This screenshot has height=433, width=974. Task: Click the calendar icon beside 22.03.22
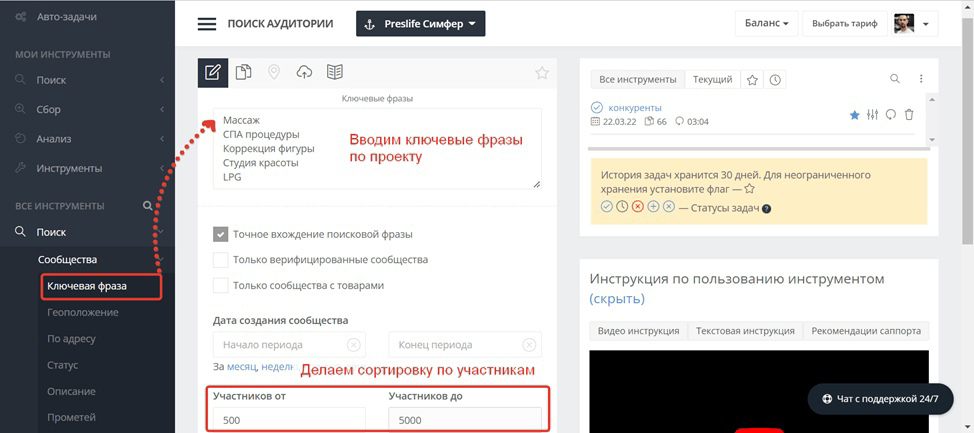[596, 122]
